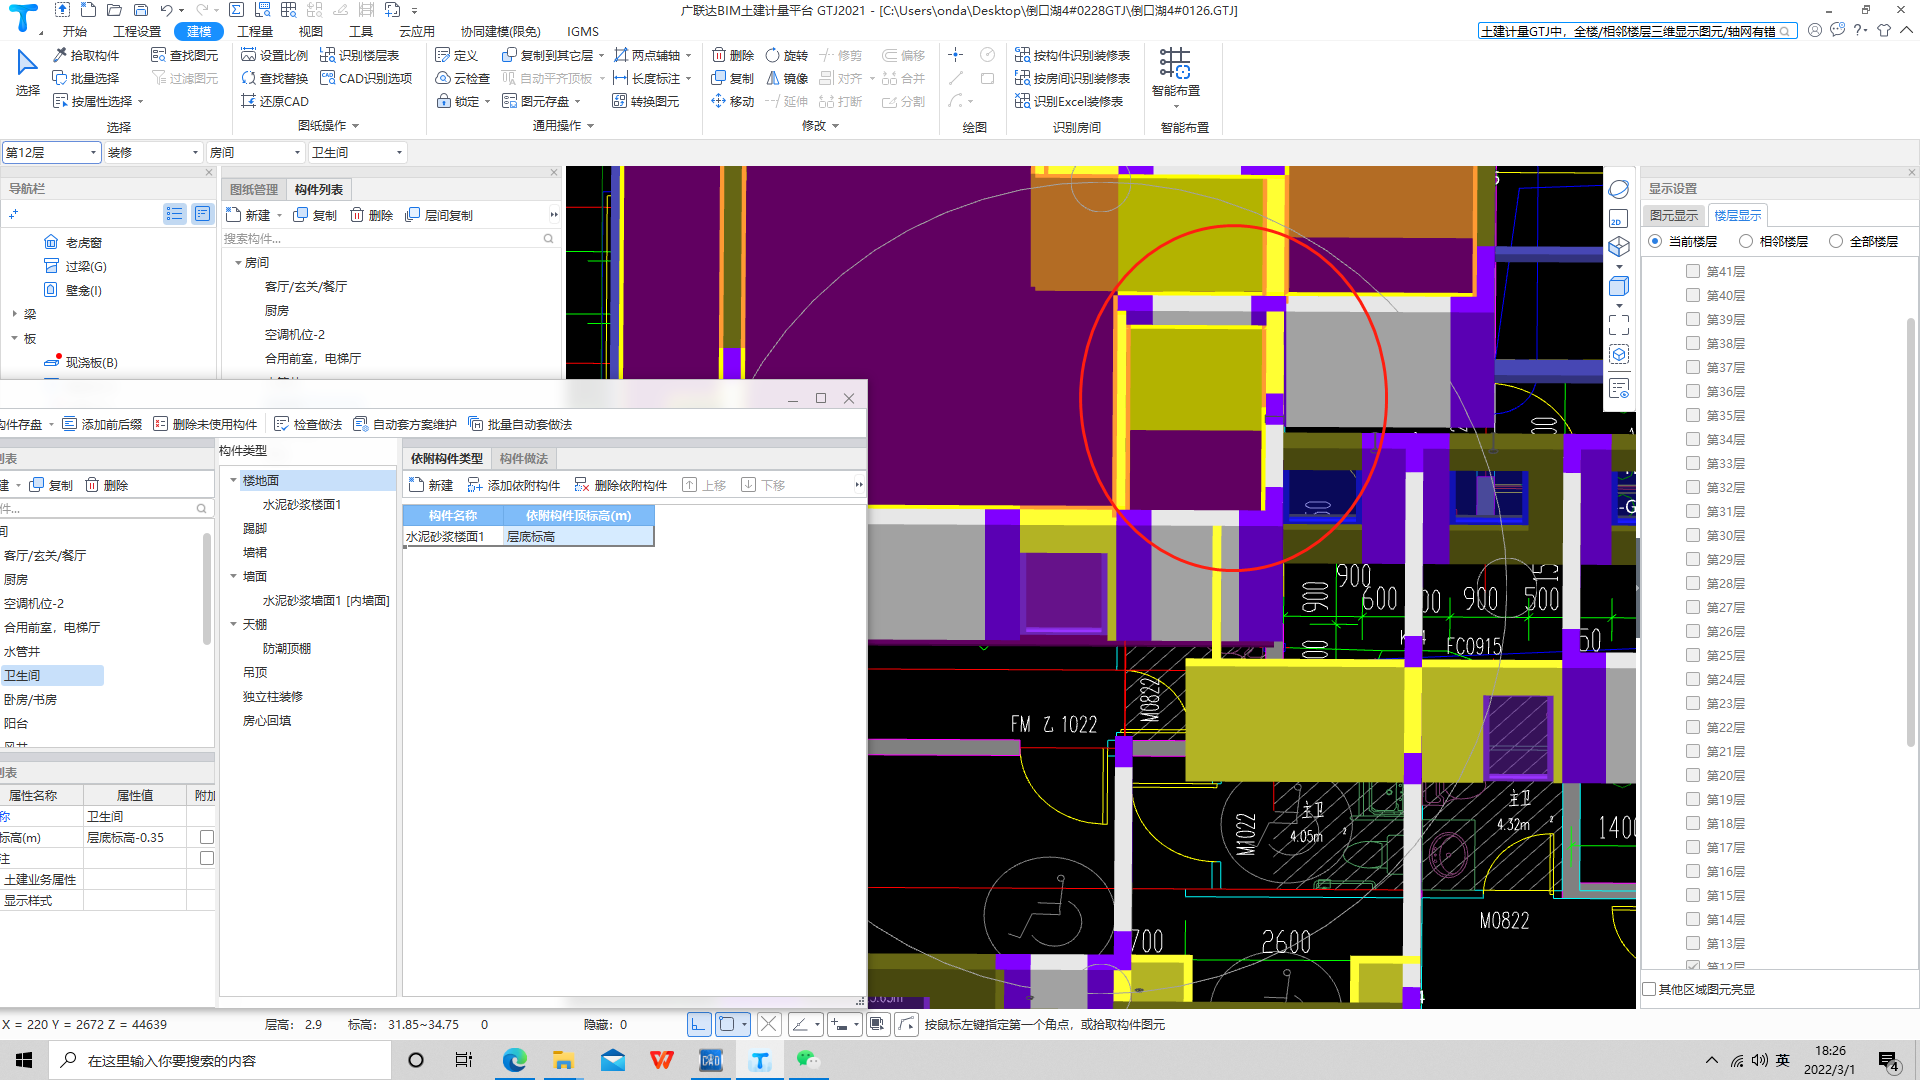Check the 第35层 checkbox

click(1693, 415)
